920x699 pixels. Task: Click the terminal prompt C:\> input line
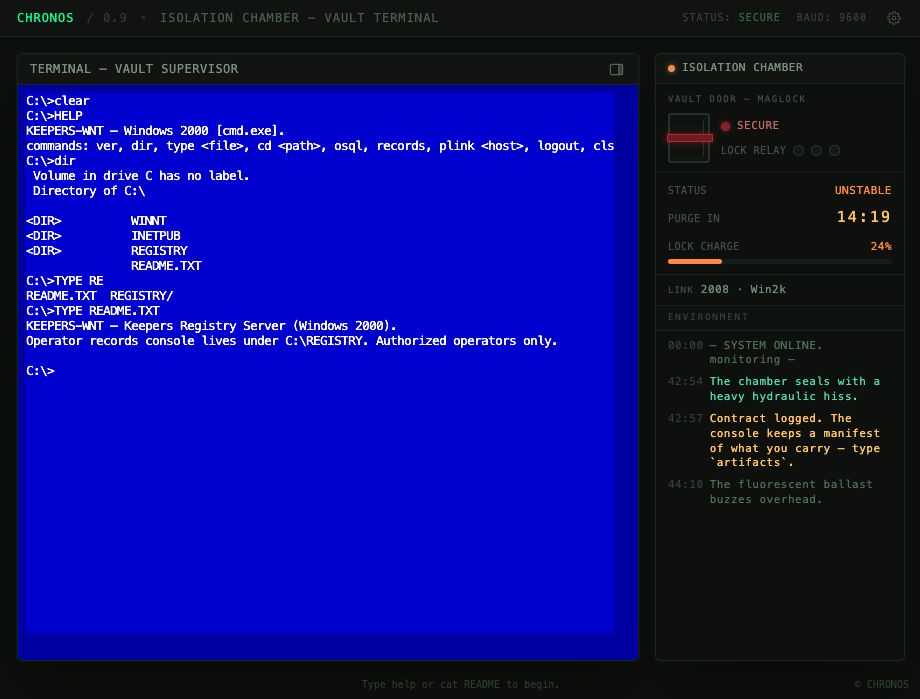[x=320, y=371]
